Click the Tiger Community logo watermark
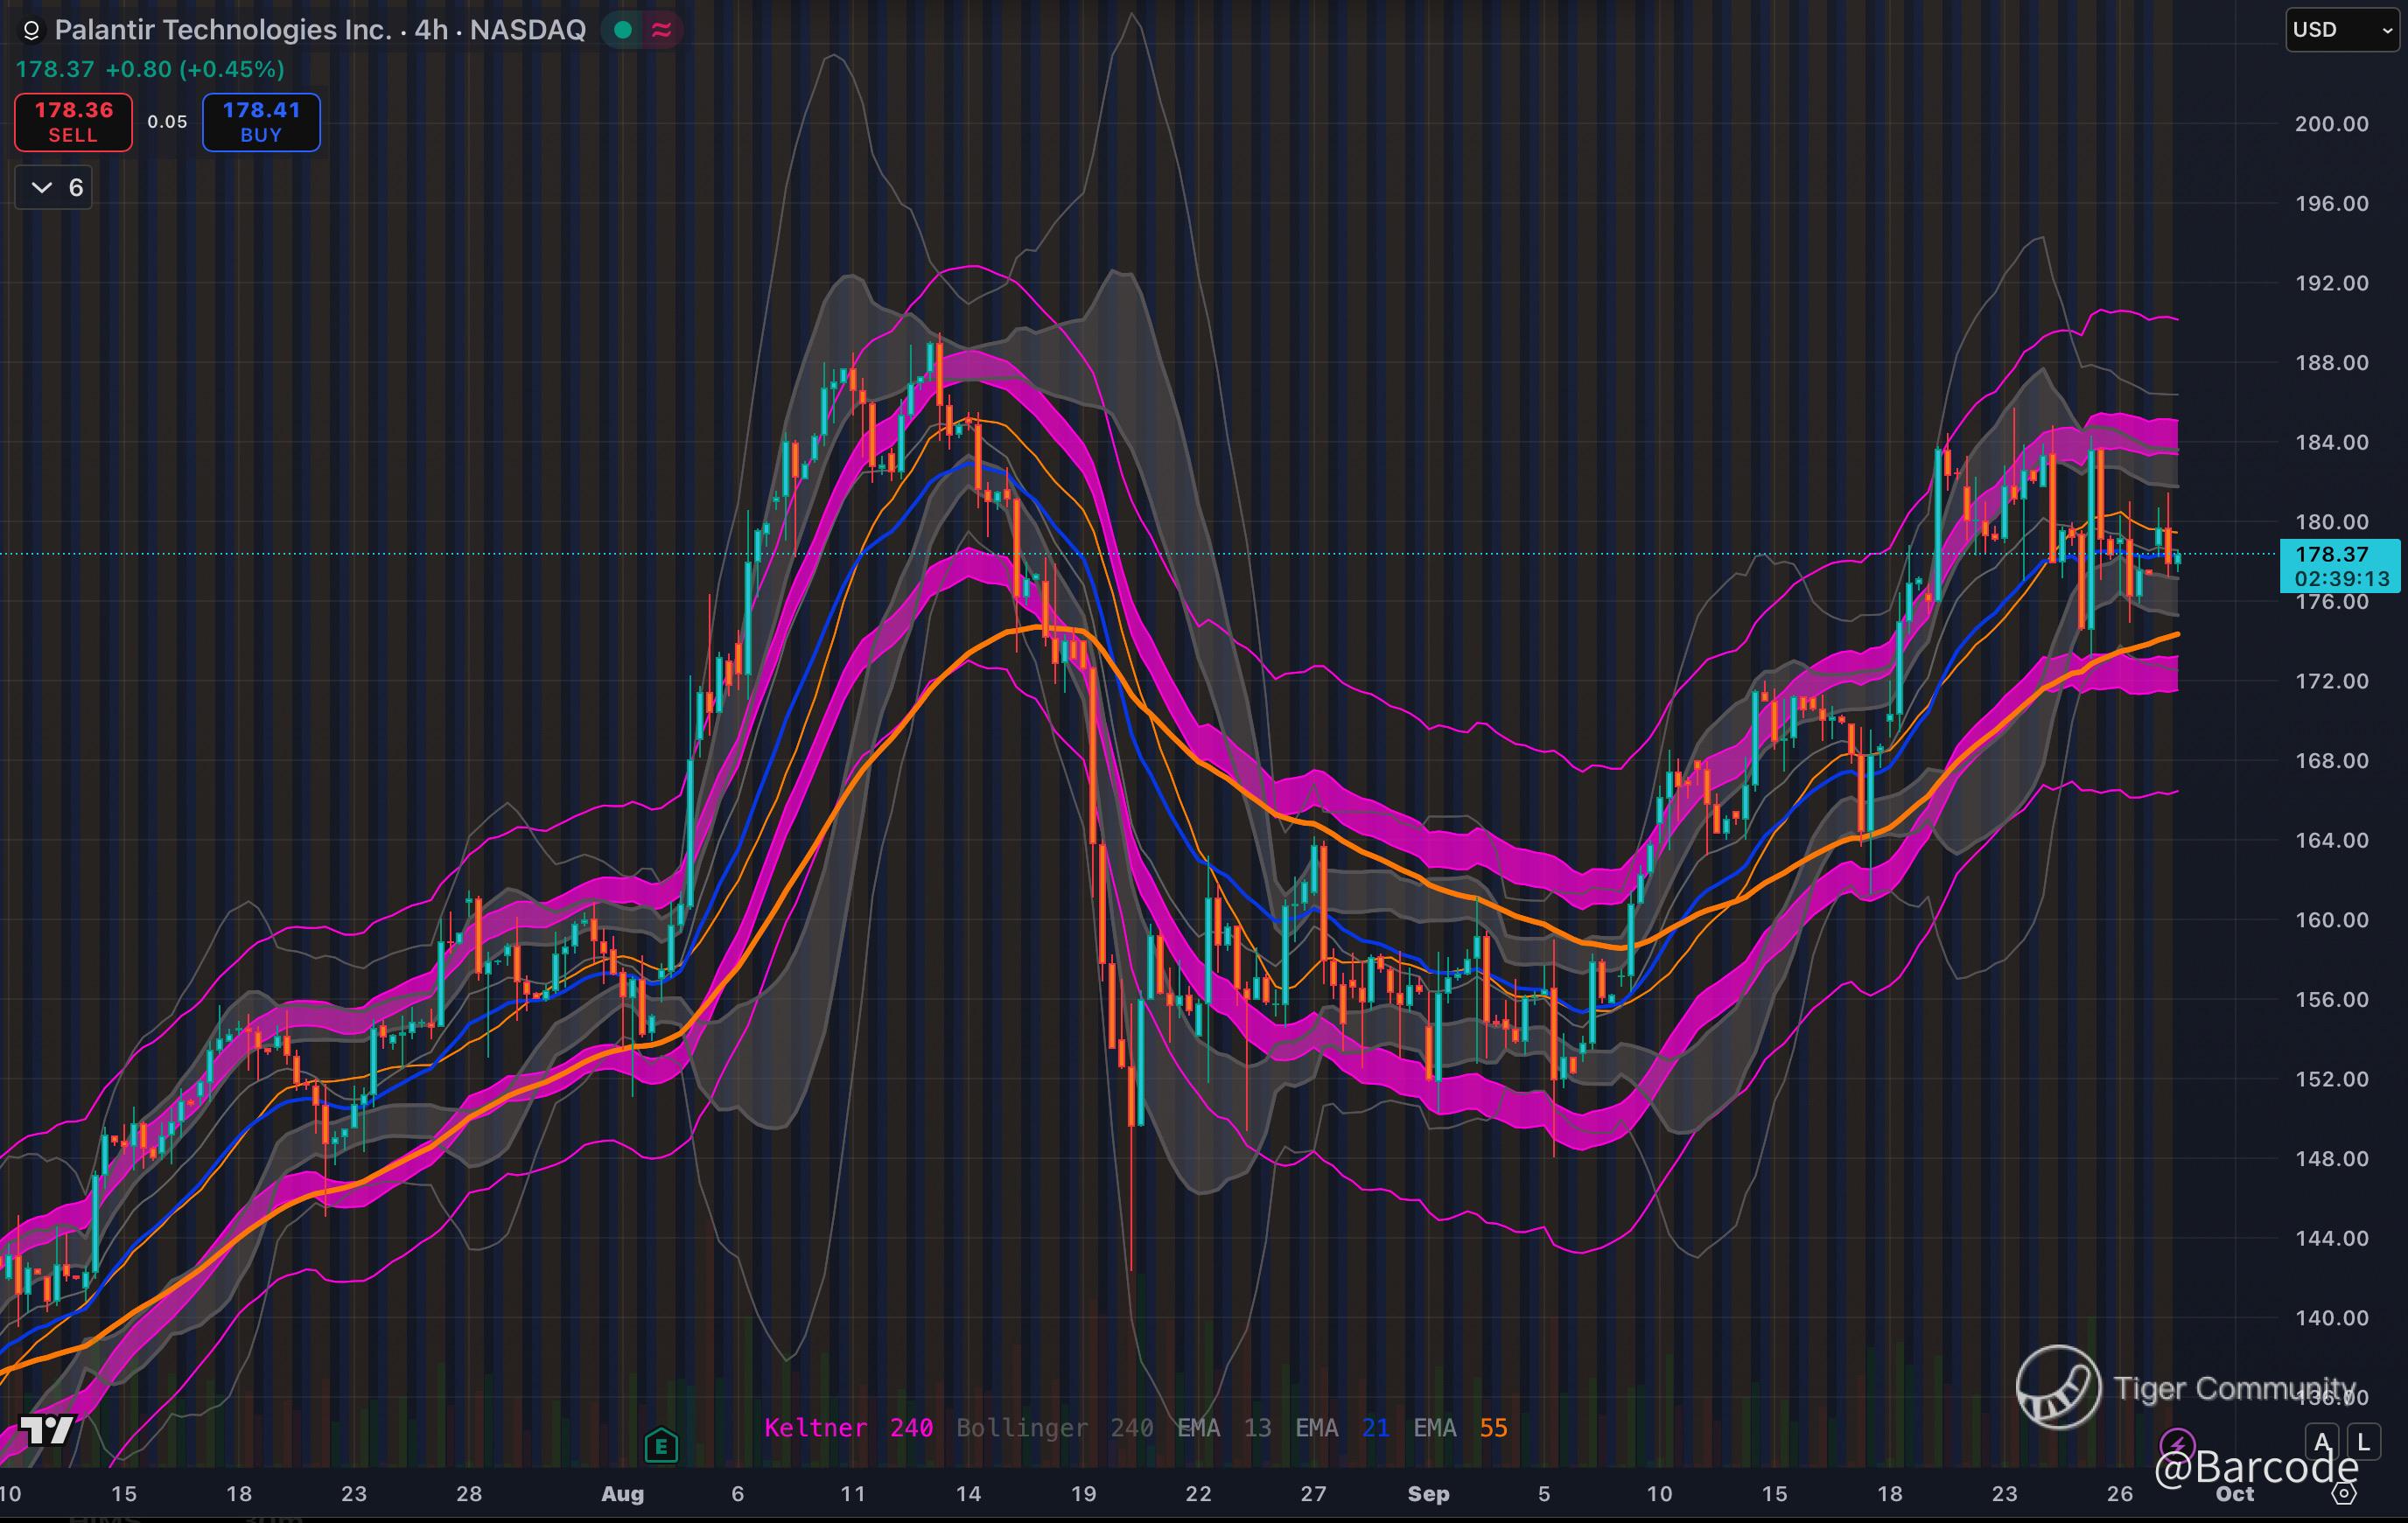2408x1523 pixels. 2057,1387
